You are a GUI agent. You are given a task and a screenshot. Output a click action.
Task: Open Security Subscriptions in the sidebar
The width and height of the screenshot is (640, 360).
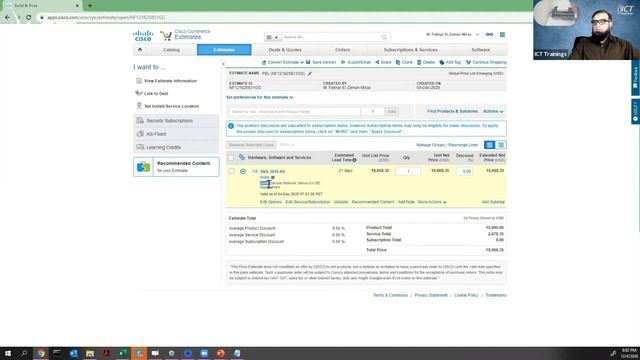coord(176,121)
